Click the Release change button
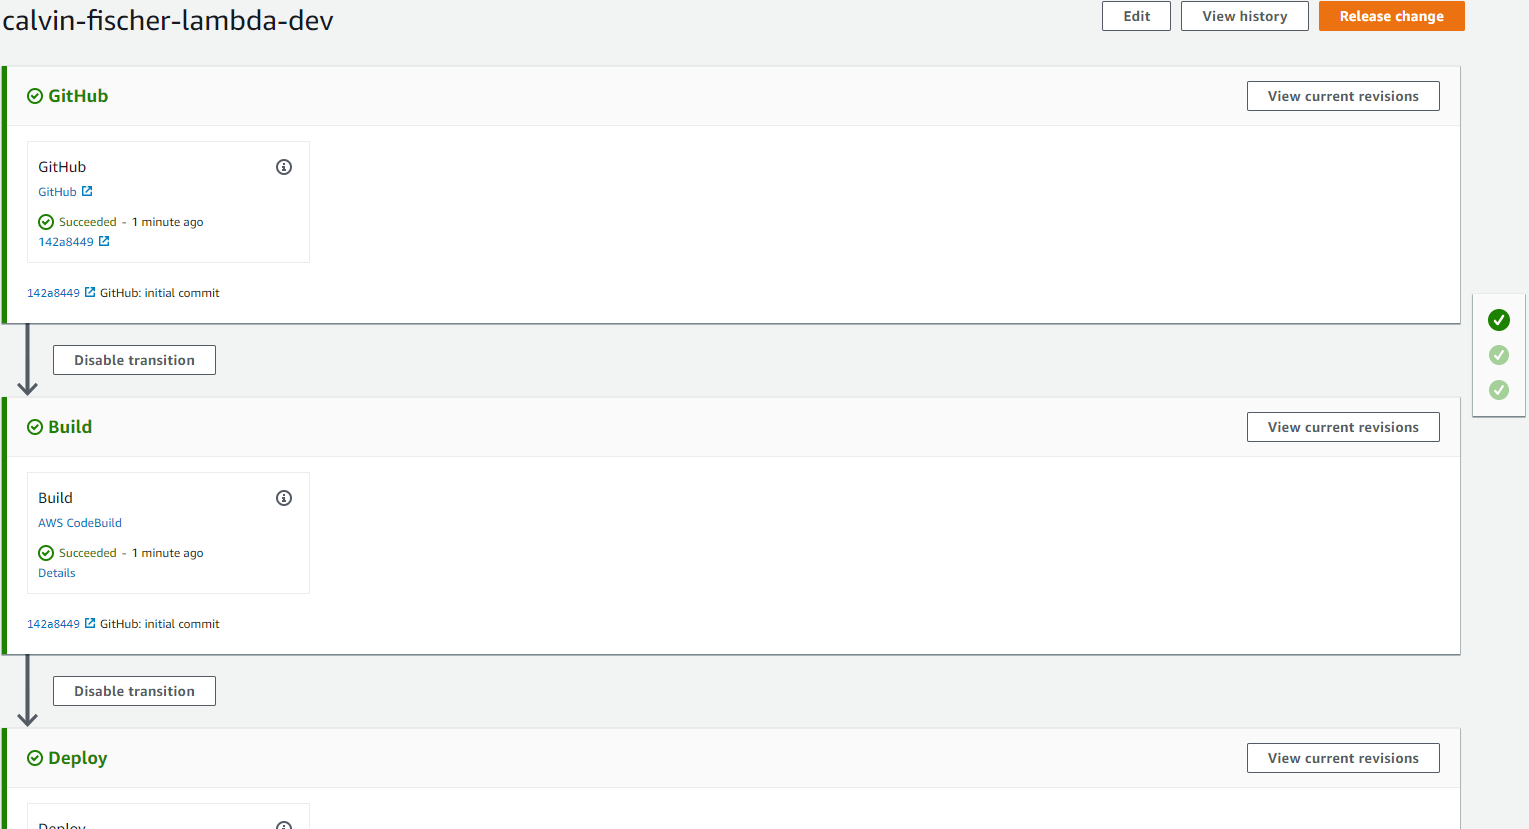The width and height of the screenshot is (1529, 829). click(1391, 16)
